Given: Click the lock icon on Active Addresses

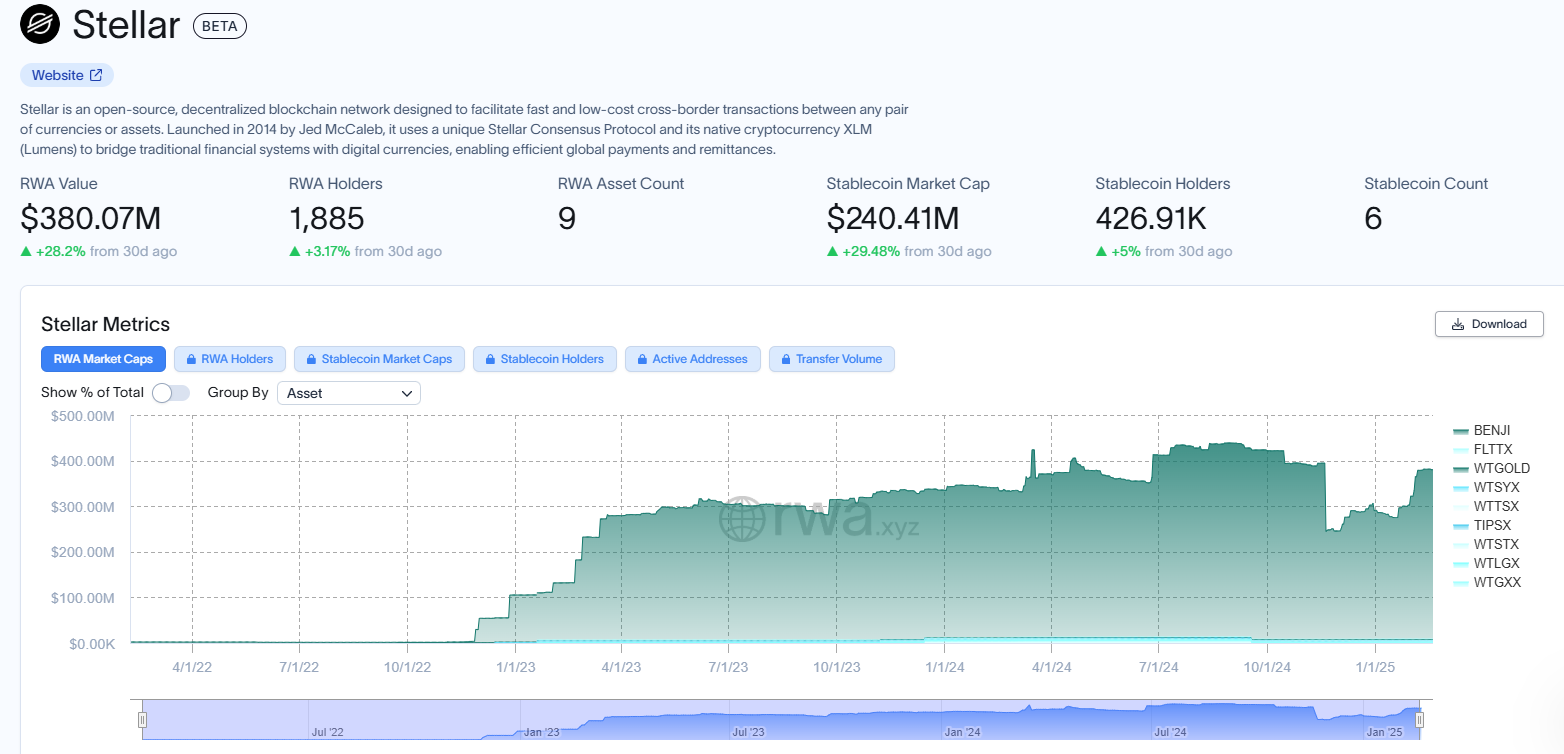Looking at the screenshot, I should [642, 359].
